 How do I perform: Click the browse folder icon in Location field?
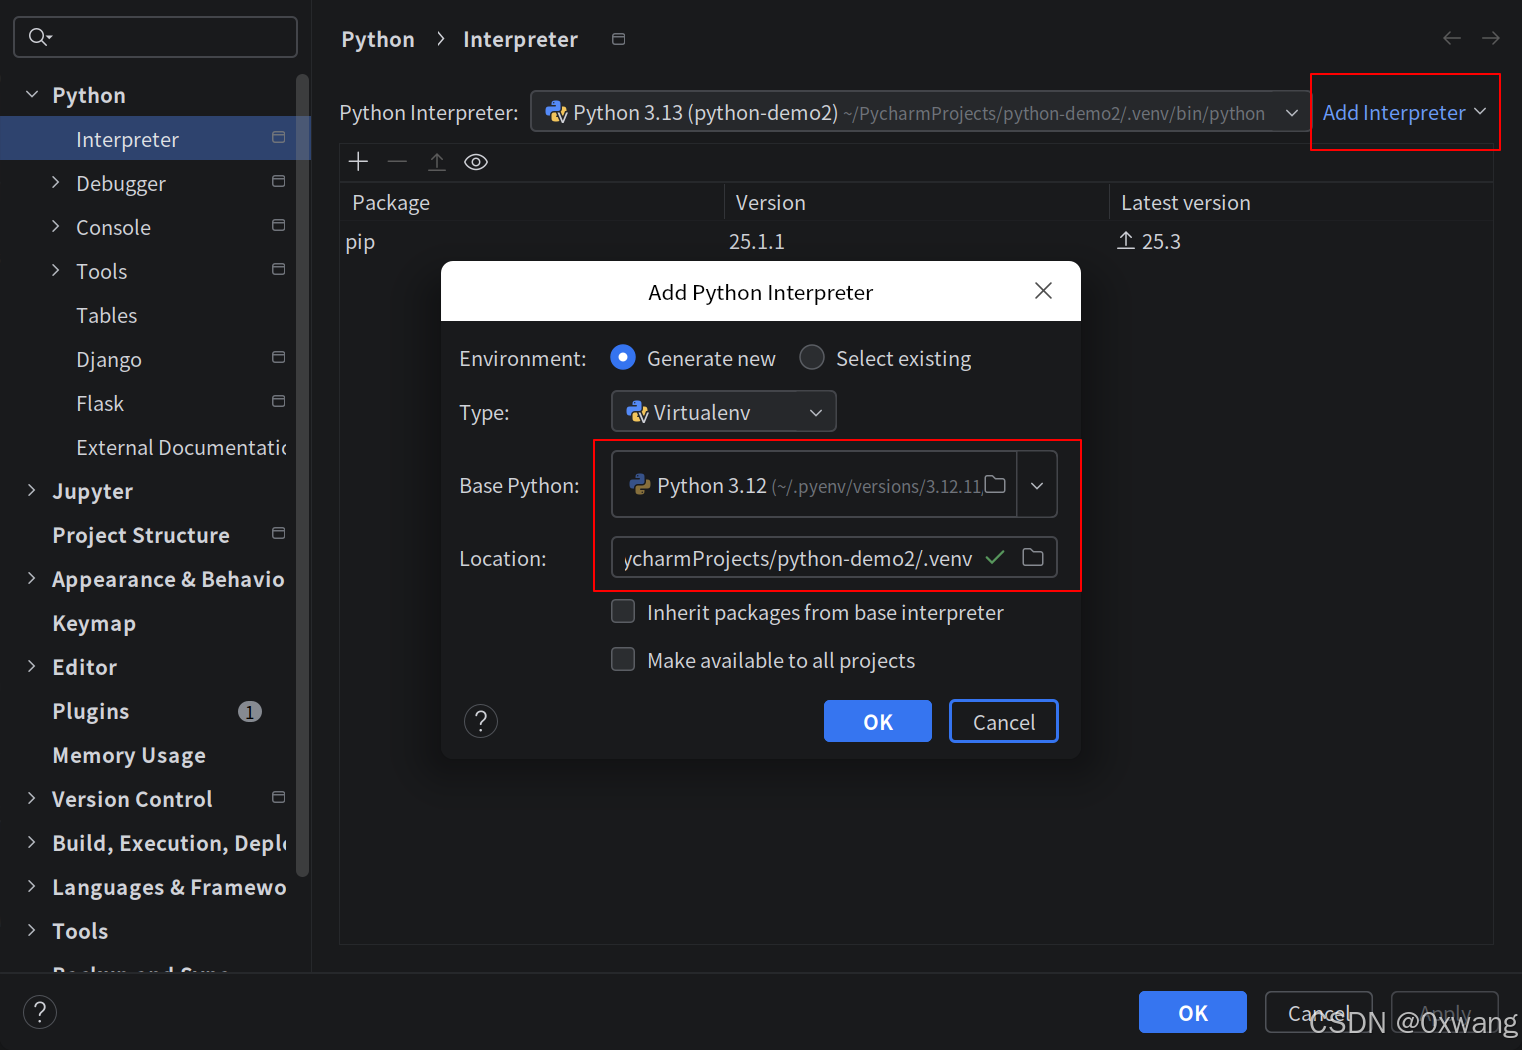1033,557
